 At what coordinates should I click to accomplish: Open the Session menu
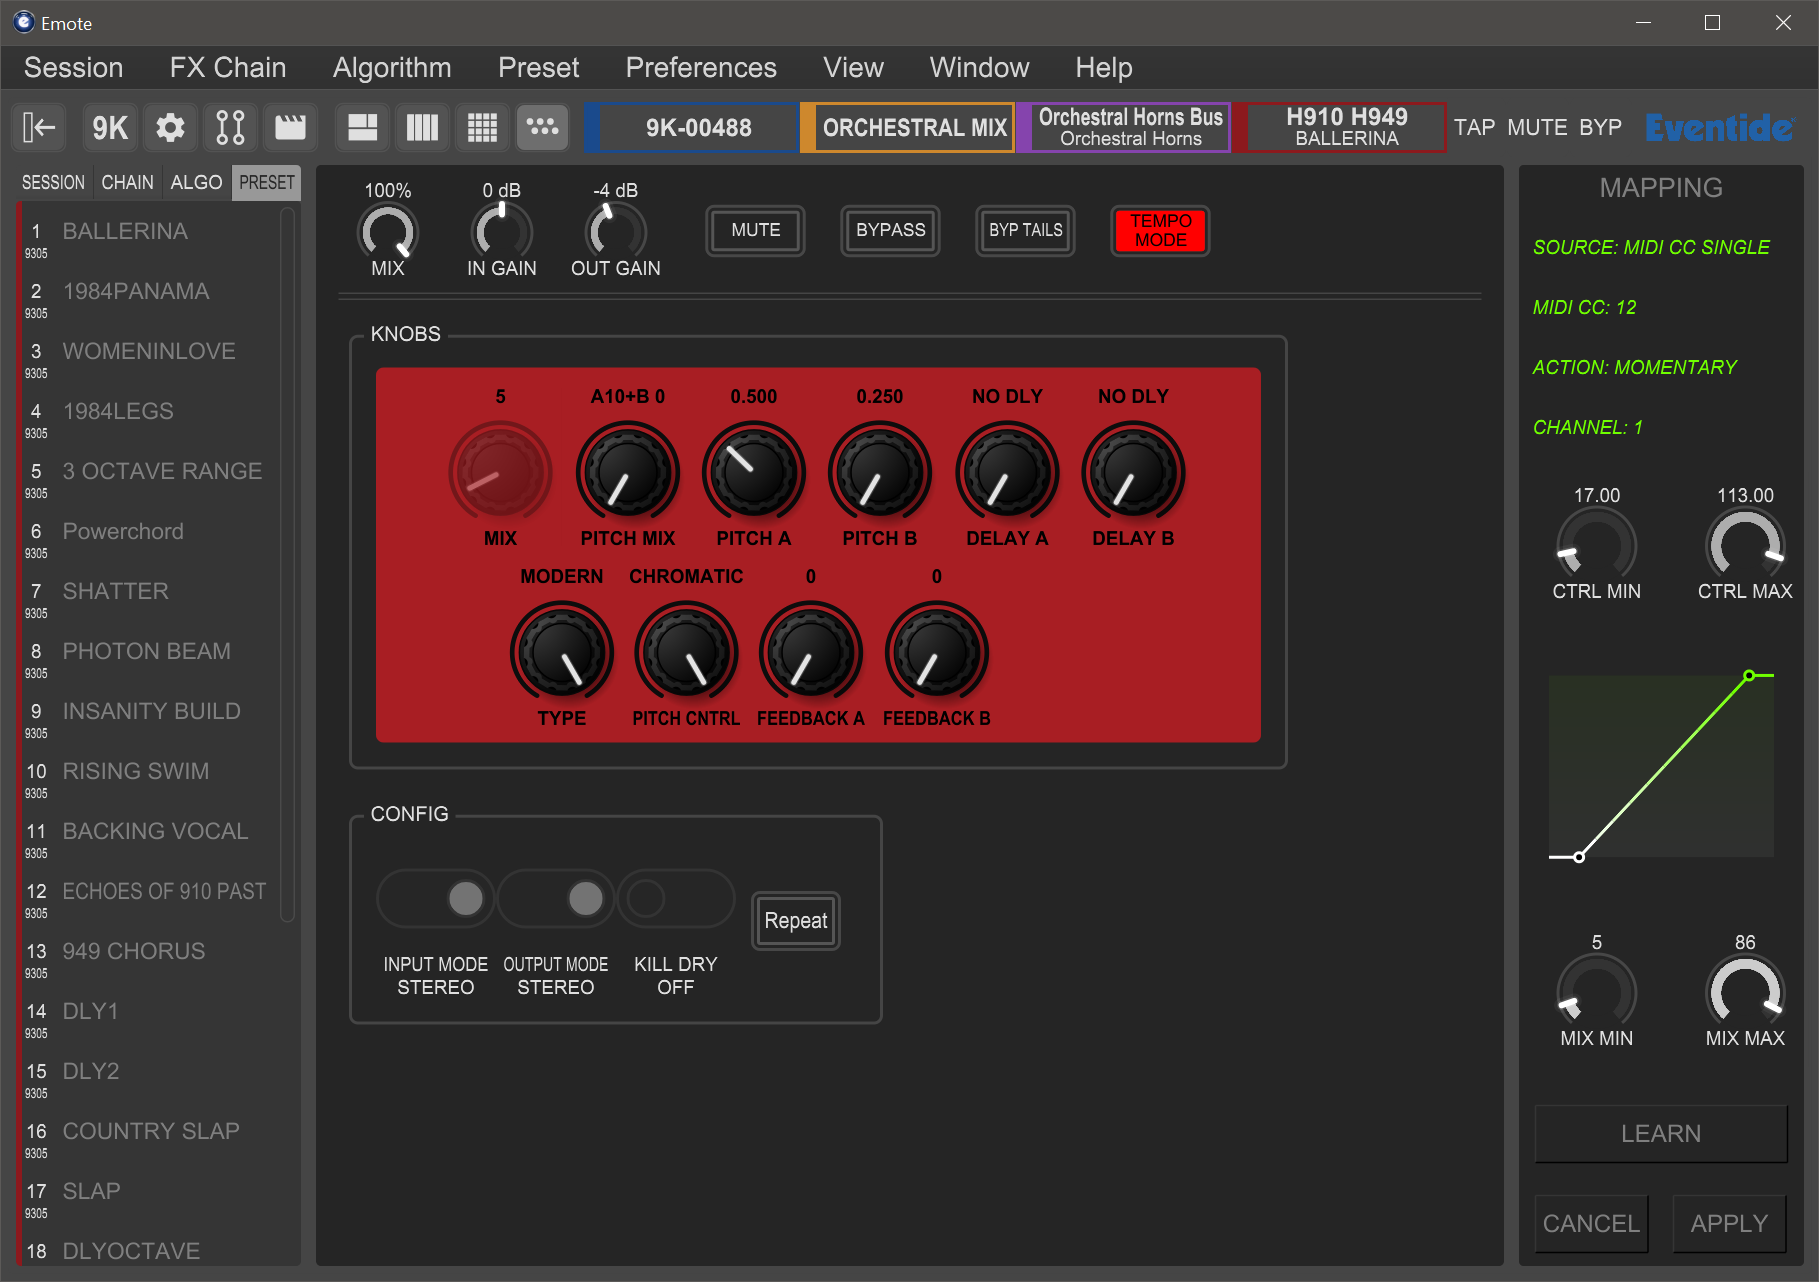click(74, 68)
